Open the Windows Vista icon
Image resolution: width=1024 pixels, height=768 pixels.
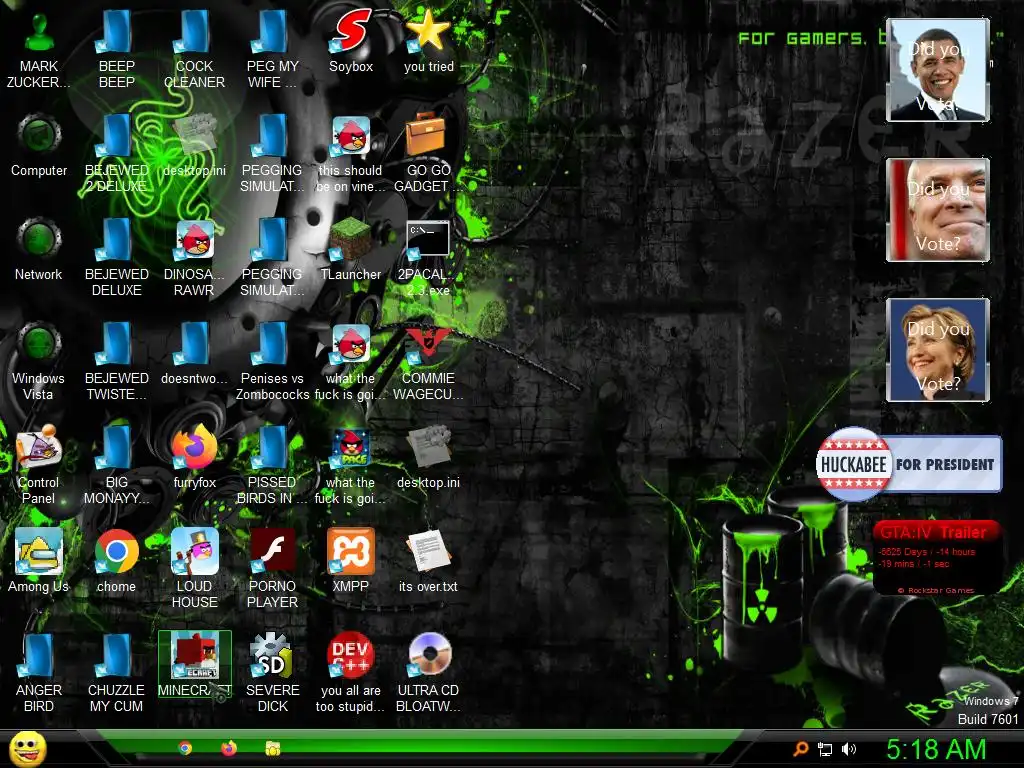pos(39,361)
